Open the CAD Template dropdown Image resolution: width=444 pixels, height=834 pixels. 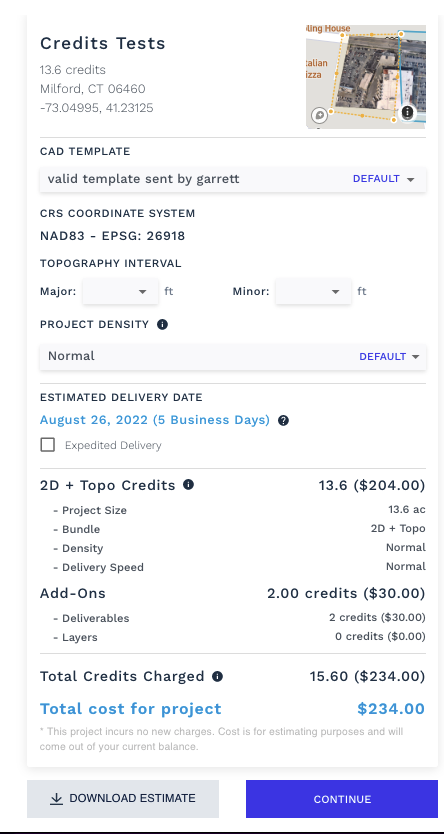point(233,179)
